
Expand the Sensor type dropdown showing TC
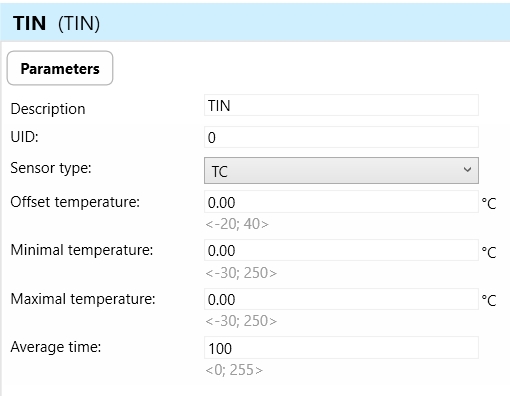point(341,171)
